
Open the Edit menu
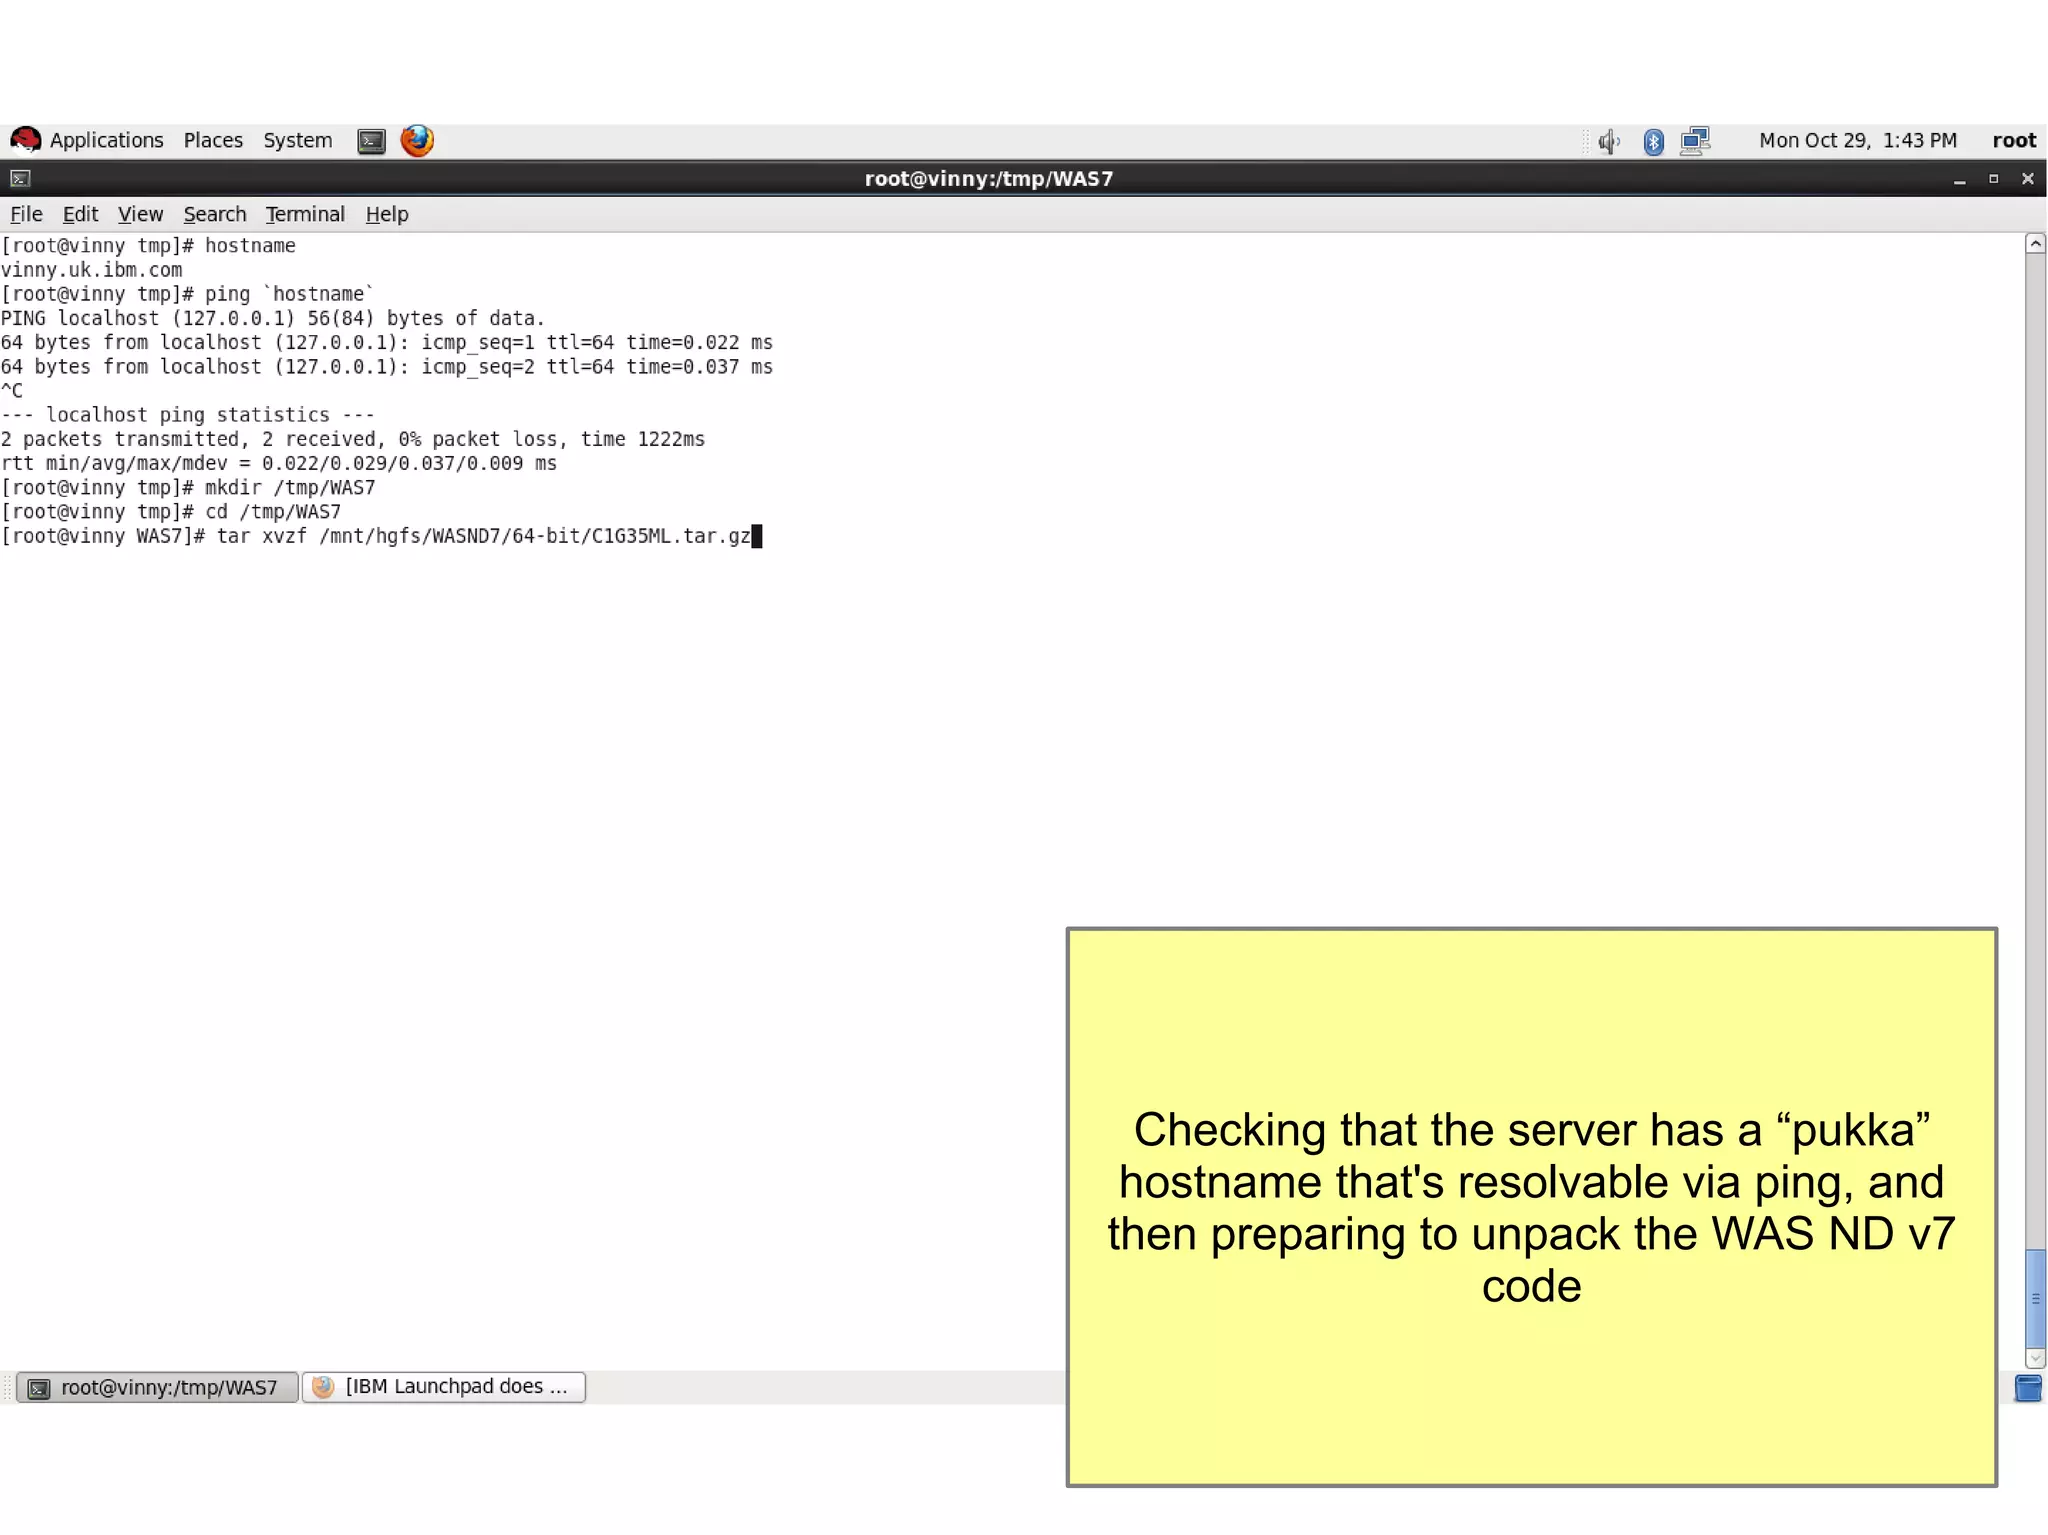[x=80, y=214]
